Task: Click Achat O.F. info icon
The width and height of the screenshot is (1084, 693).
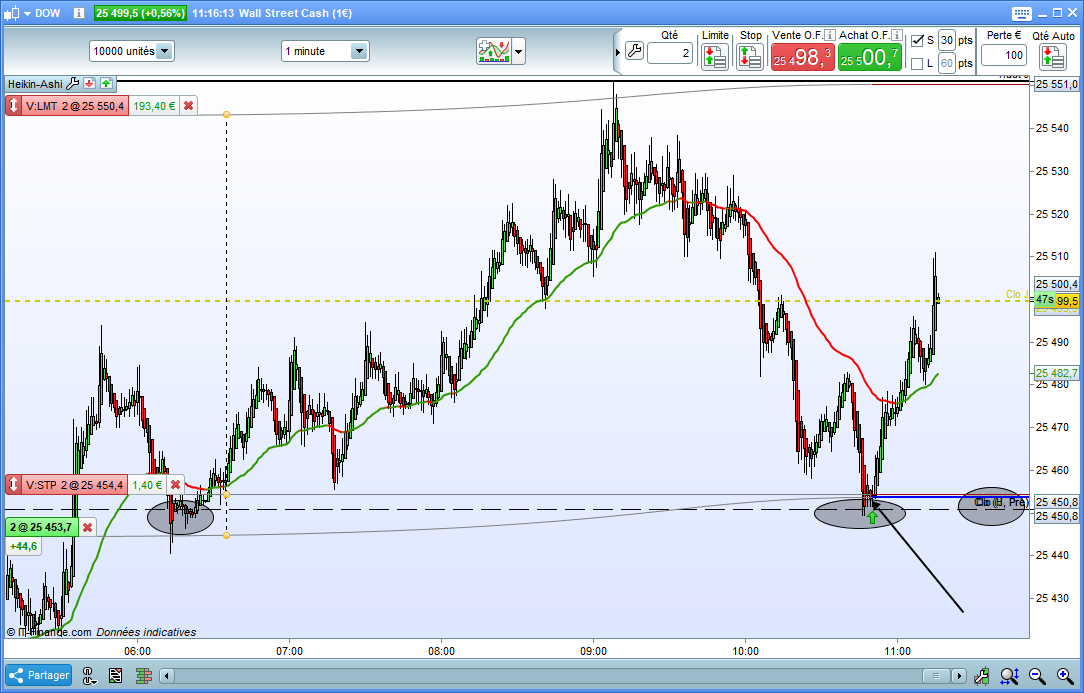Action: coord(897,35)
